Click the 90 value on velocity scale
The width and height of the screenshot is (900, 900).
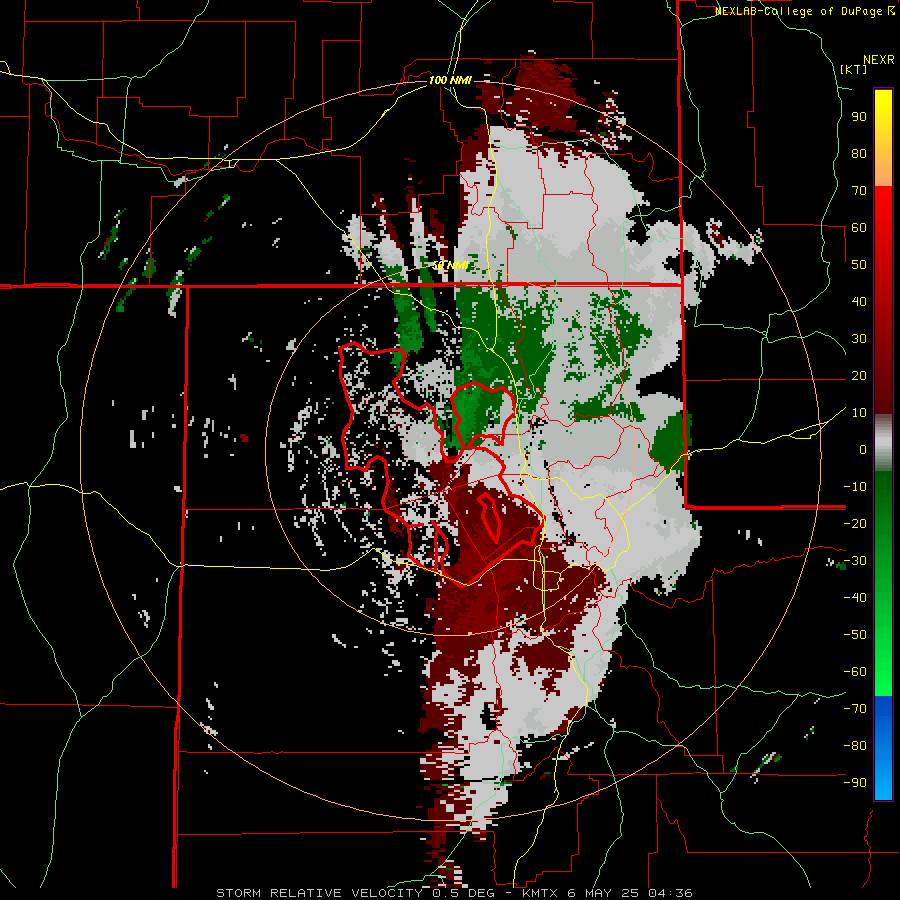click(x=859, y=117)
